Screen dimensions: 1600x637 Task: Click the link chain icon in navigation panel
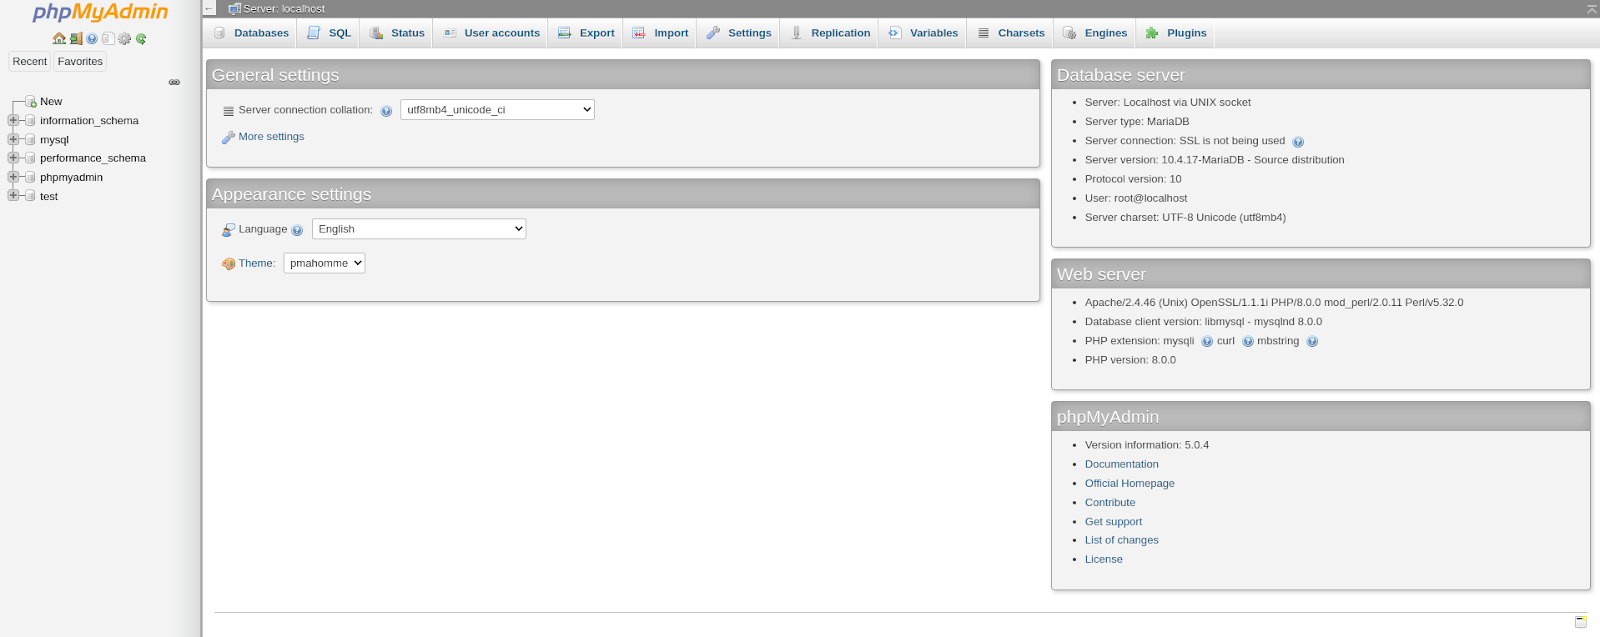[174, 82]
